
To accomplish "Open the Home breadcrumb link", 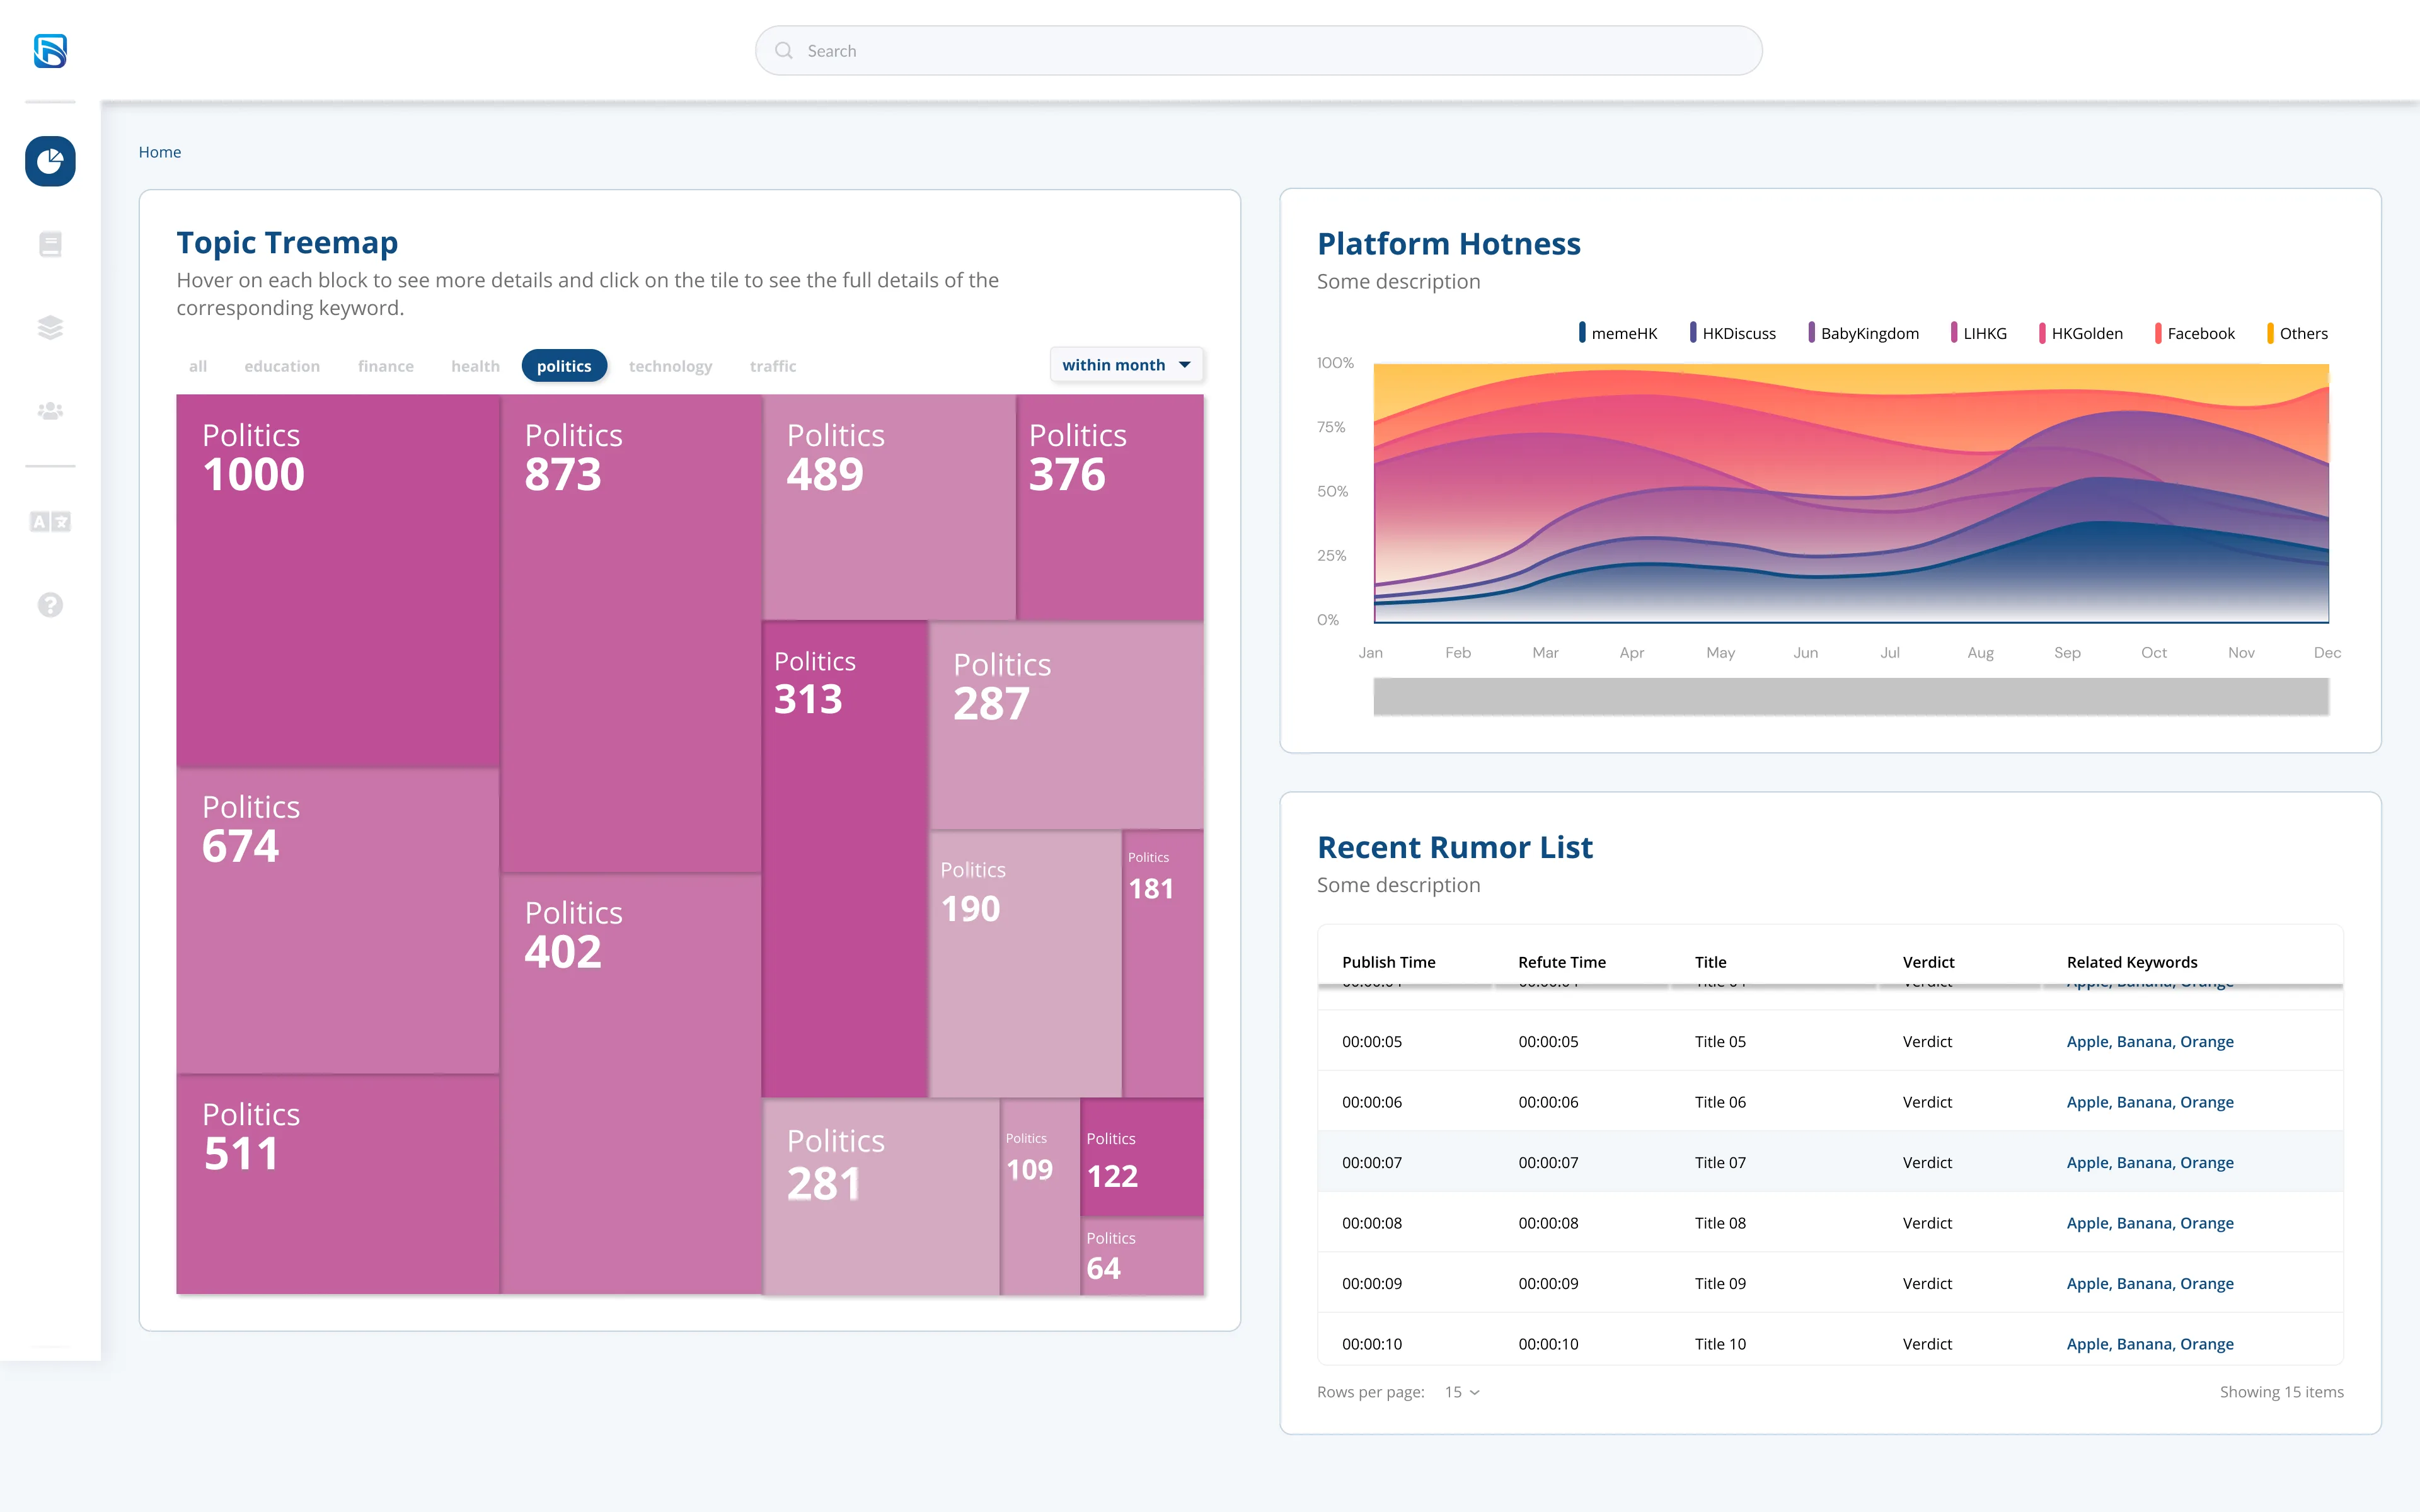I will [160, 152].
